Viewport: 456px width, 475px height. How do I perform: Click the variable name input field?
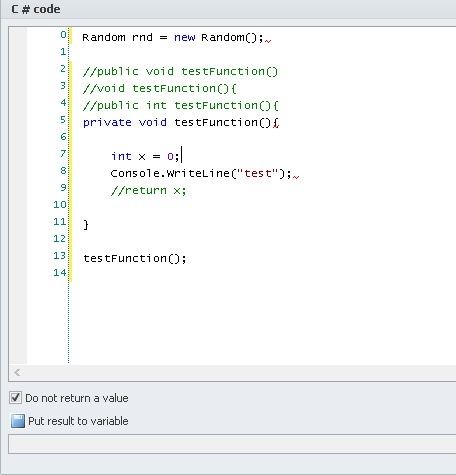(232, 444)
